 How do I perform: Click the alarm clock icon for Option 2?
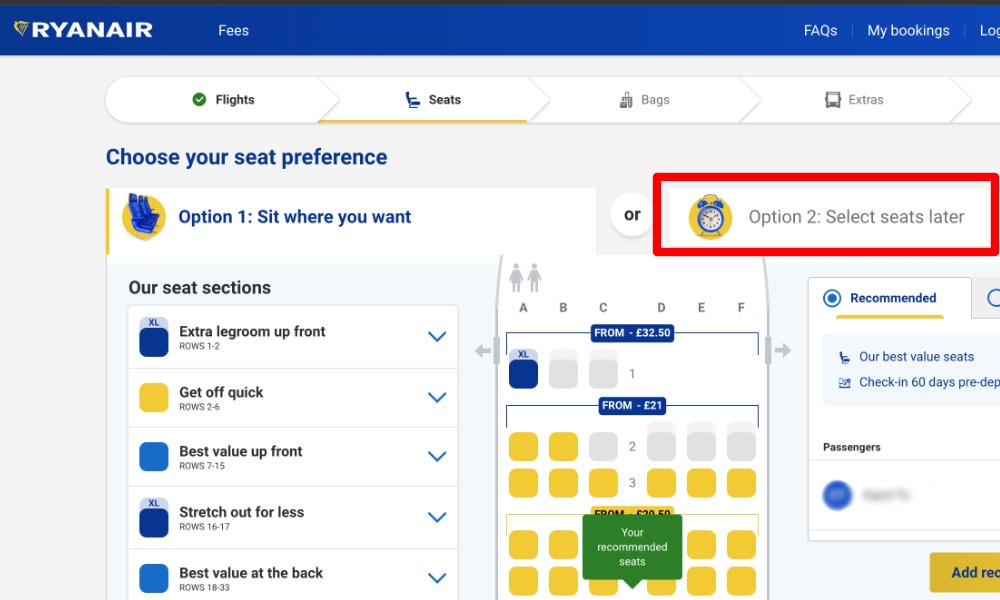tap(710, 217)
